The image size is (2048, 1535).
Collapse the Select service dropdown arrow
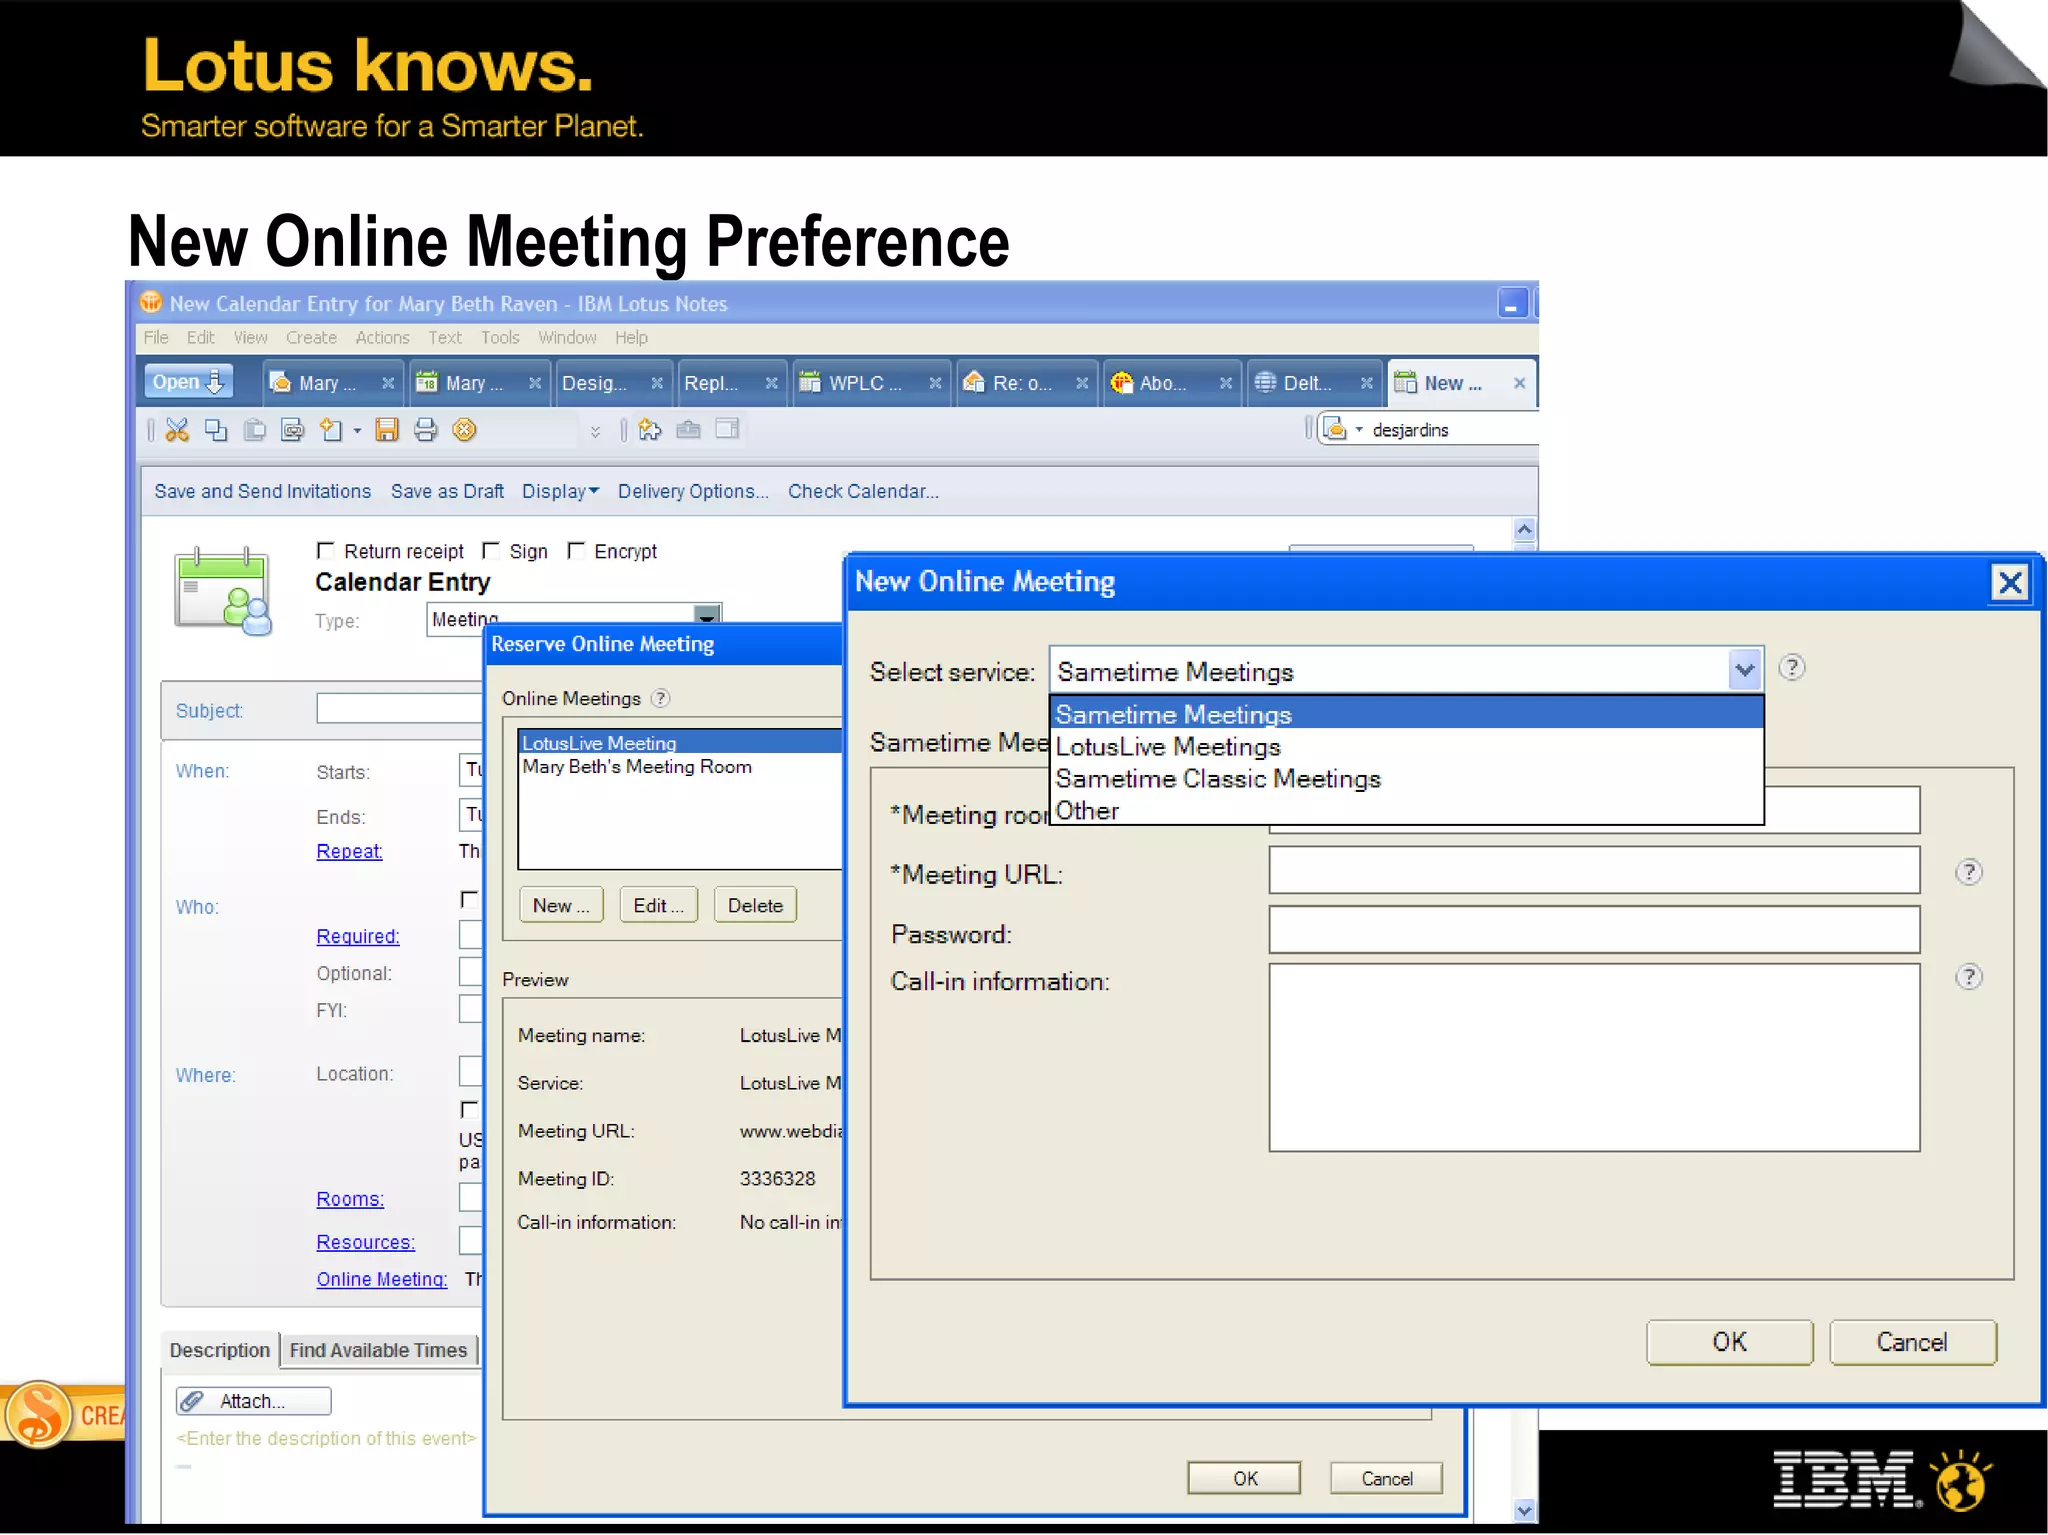[x=1744, y=670]
